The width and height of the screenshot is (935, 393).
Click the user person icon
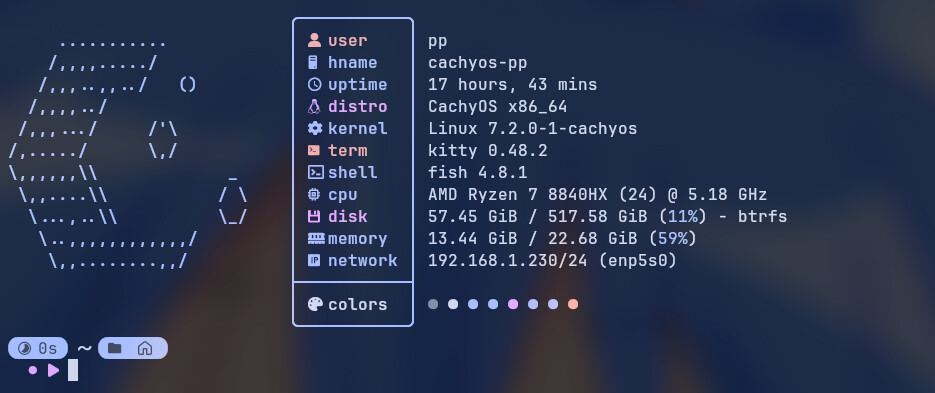point(314,41)
